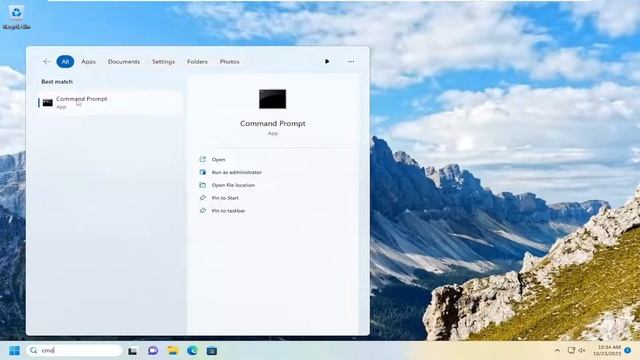
Task: Open Microsoft Store from the taskbar
Action: pyautogui.click(x=211, y=351)
